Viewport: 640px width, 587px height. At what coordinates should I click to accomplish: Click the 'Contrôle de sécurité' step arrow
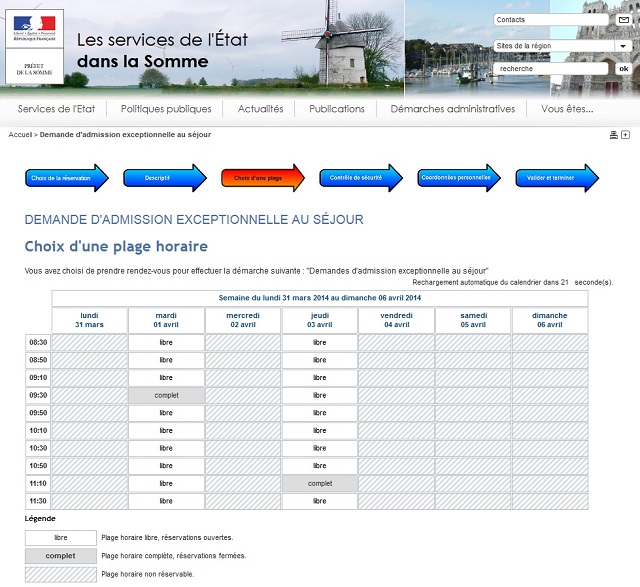click(360, 178)
